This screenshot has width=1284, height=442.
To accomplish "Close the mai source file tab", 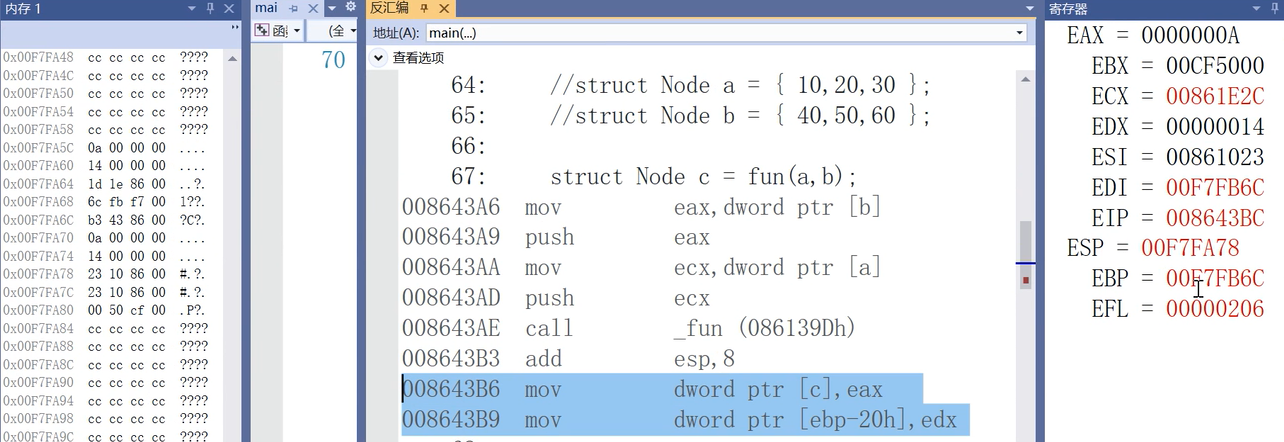I will click(312, 8).
